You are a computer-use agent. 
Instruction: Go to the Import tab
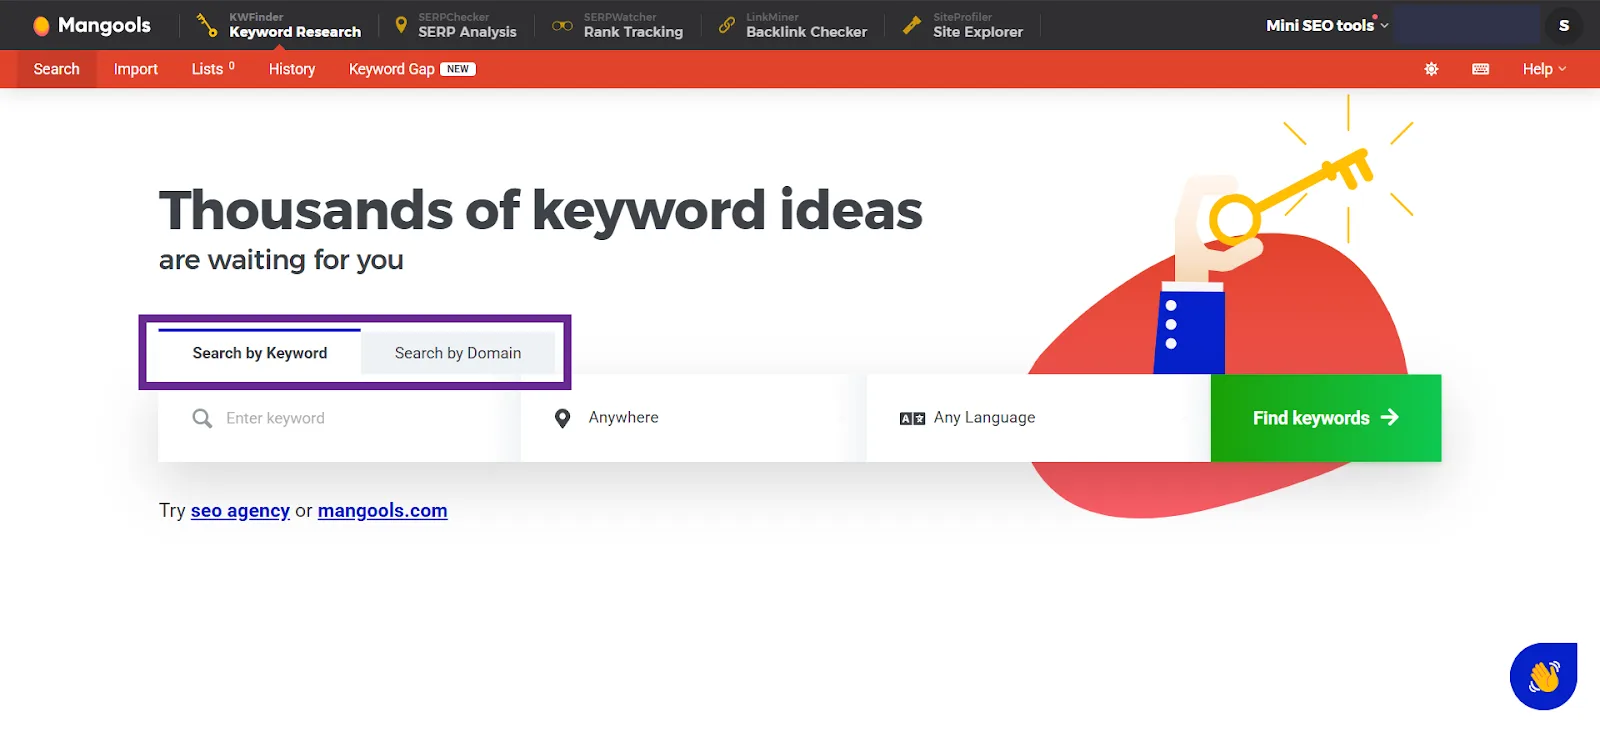tap(136, 69)
